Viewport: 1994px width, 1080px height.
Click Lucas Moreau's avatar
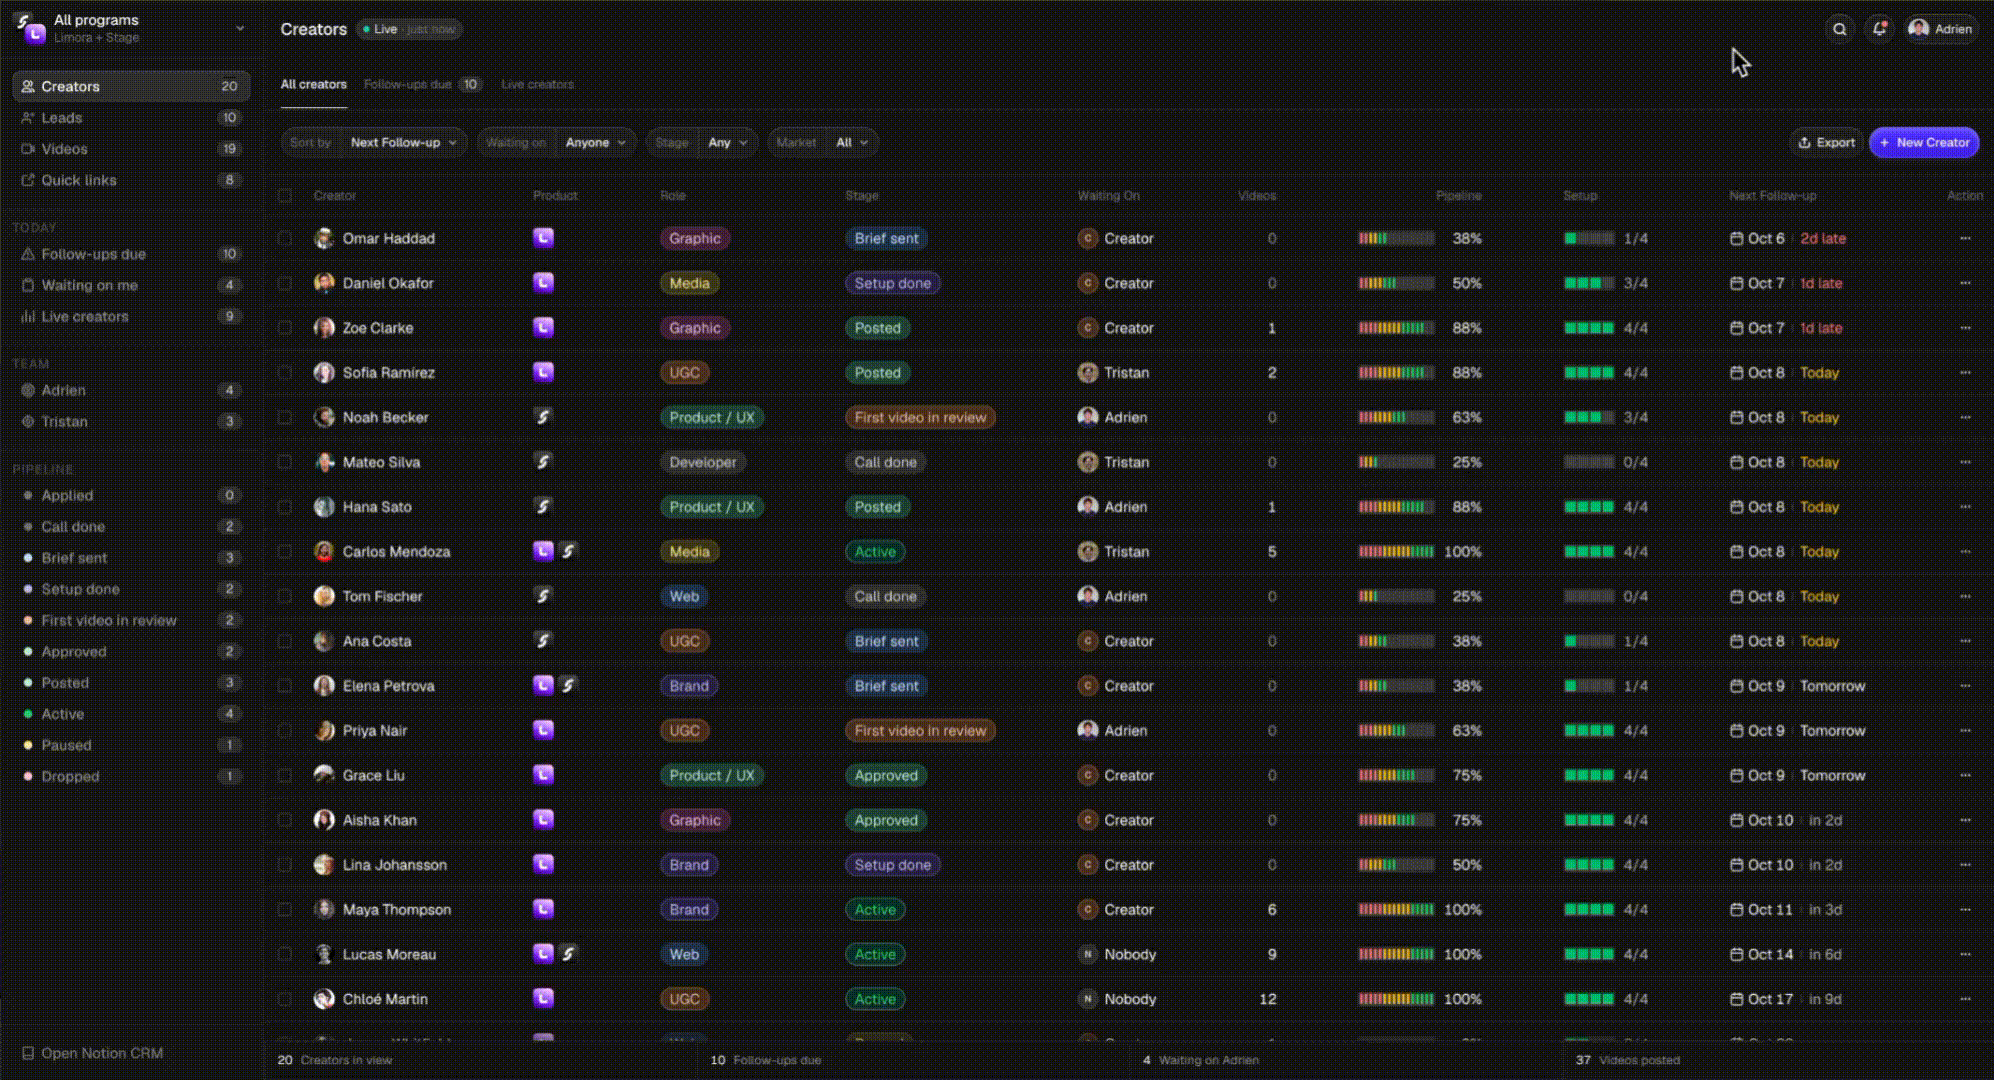tap(324, 954)
